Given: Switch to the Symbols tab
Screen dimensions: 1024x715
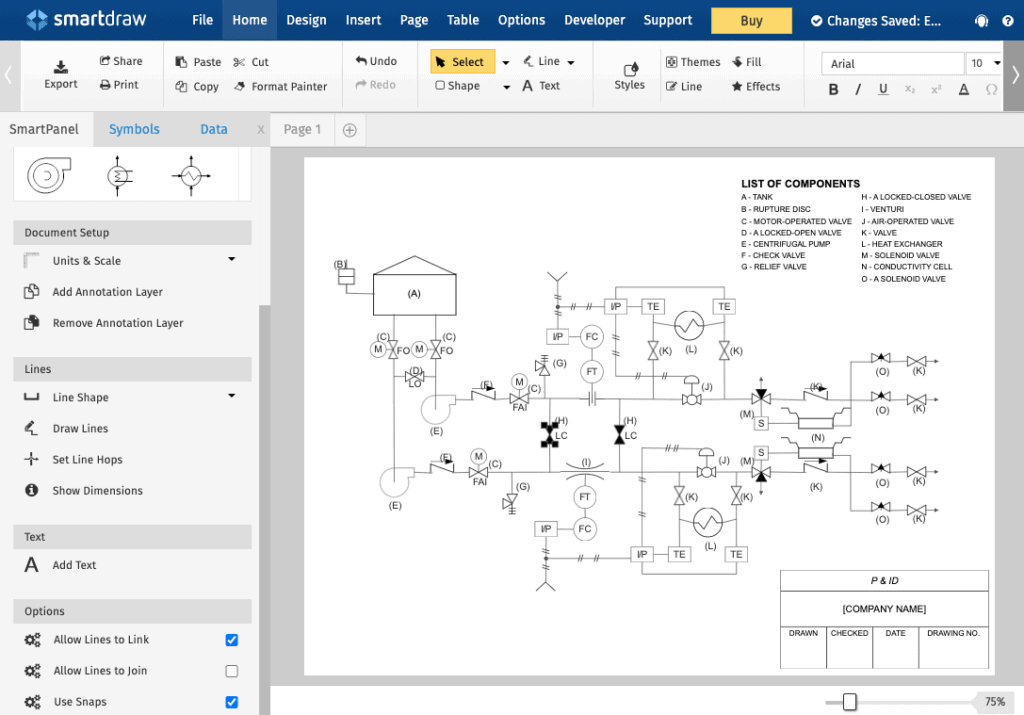Looking at the screenshot, I should coord(134,129).
